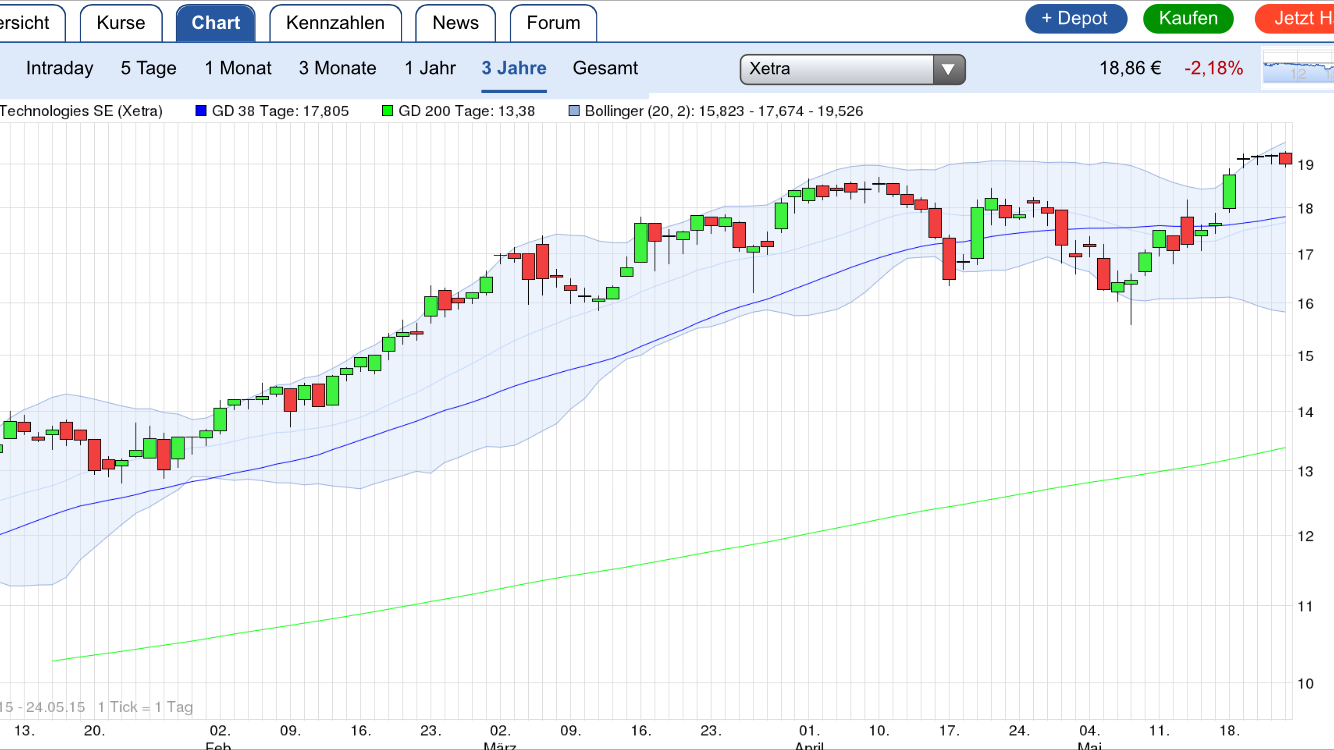Click the exchange selector arrow button
Screen dimensions: 1334x750
click(x=949, y=69)
